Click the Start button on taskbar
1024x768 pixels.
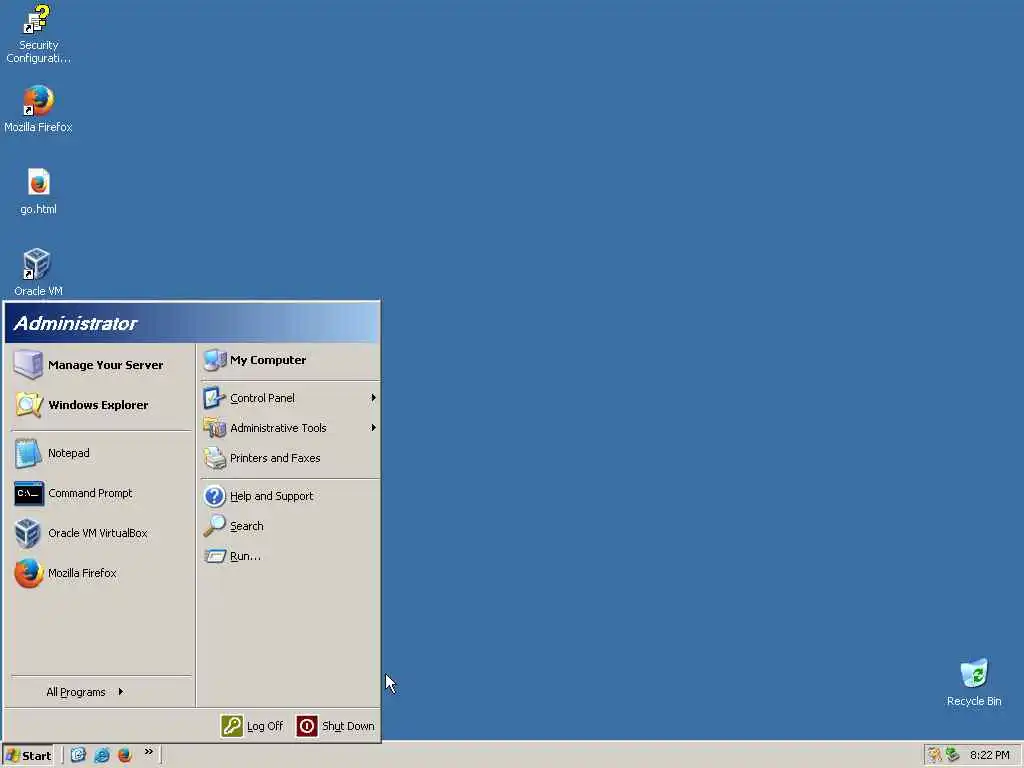tap(28, 756)
